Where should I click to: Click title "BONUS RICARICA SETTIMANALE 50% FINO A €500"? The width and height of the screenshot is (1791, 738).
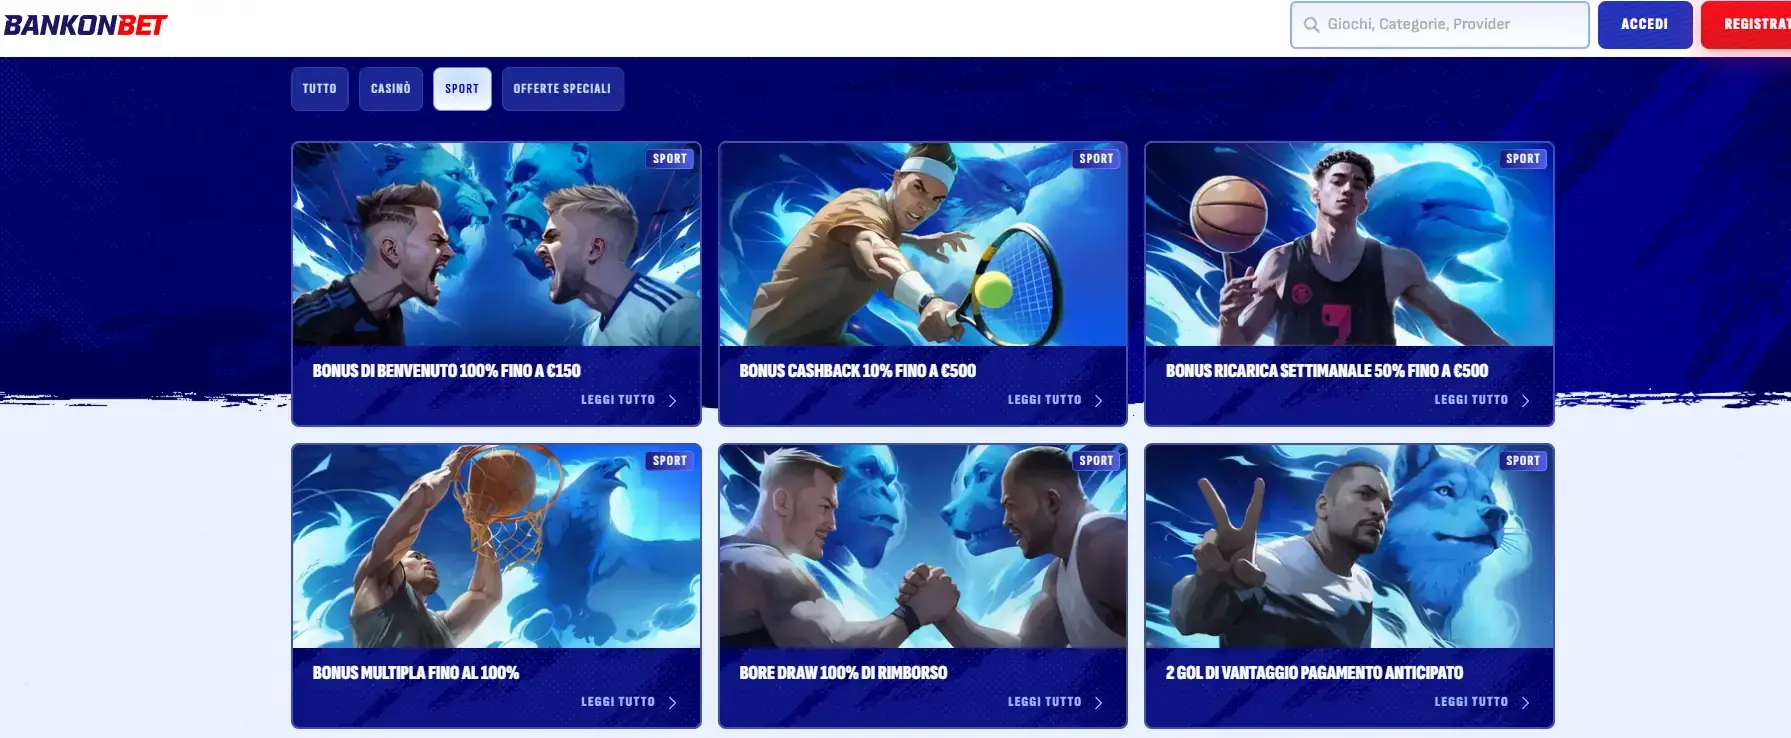1327,371
